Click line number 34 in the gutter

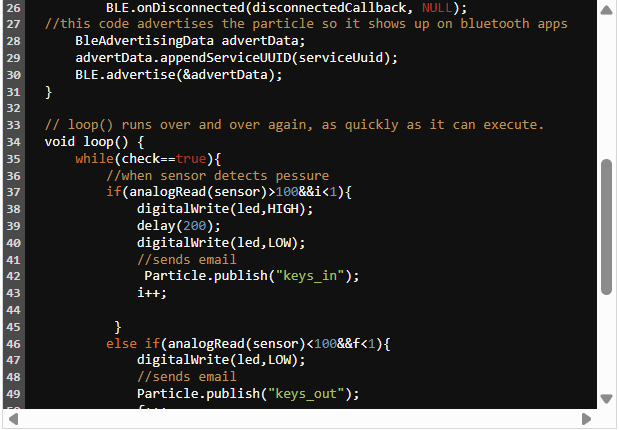tap(13, 142)
